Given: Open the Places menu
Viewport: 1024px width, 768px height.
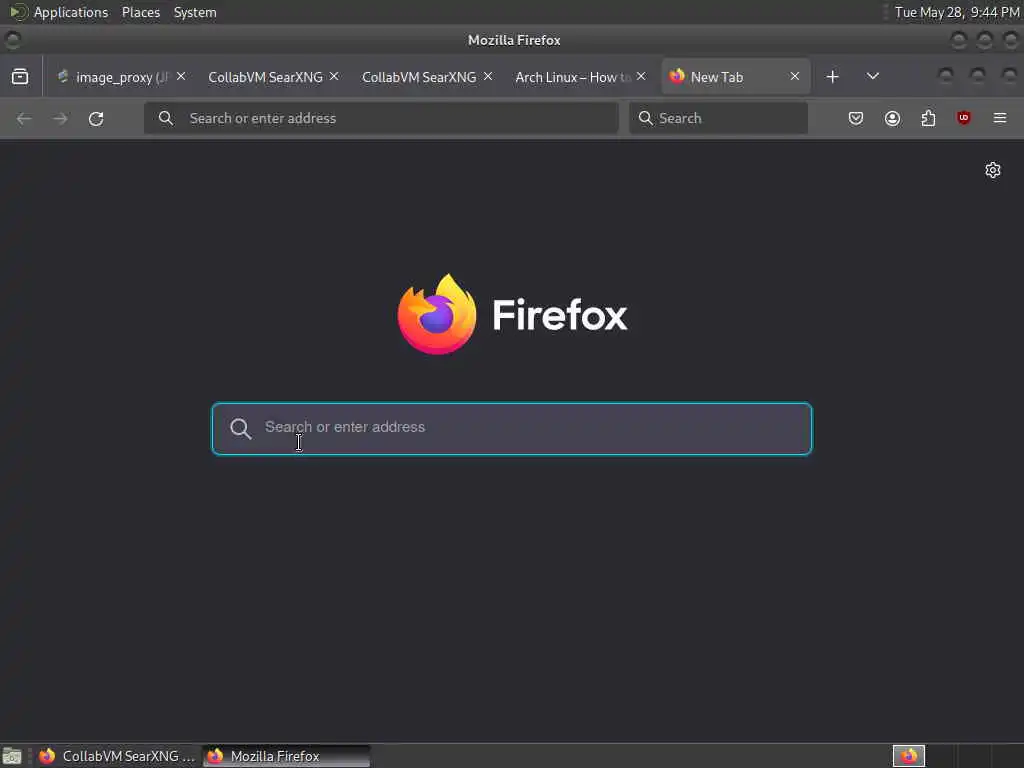Looking at the screenshot, I should coord(140,12).
